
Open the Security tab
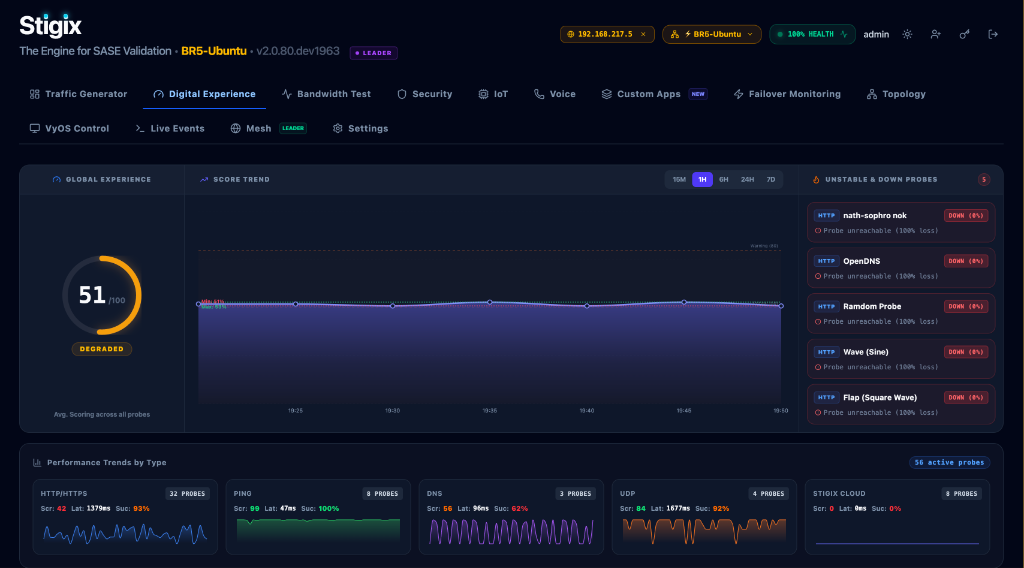coord(424,94)
